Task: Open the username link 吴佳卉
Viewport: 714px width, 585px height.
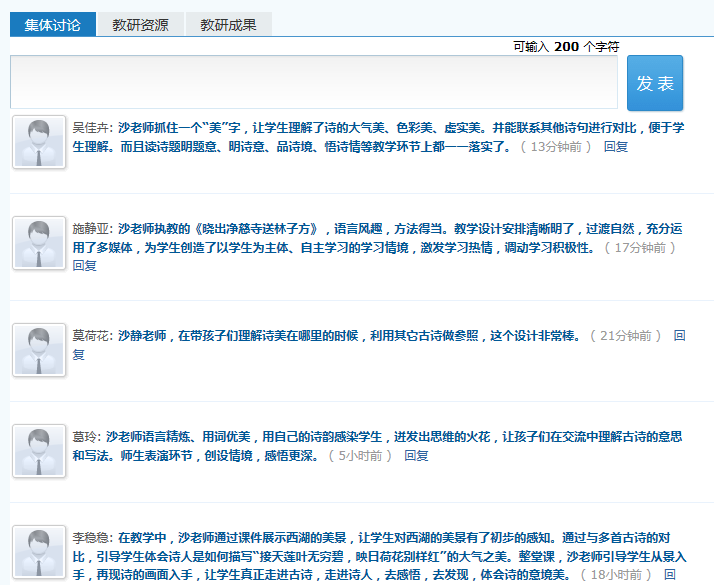Action: [x=91, y=128]
